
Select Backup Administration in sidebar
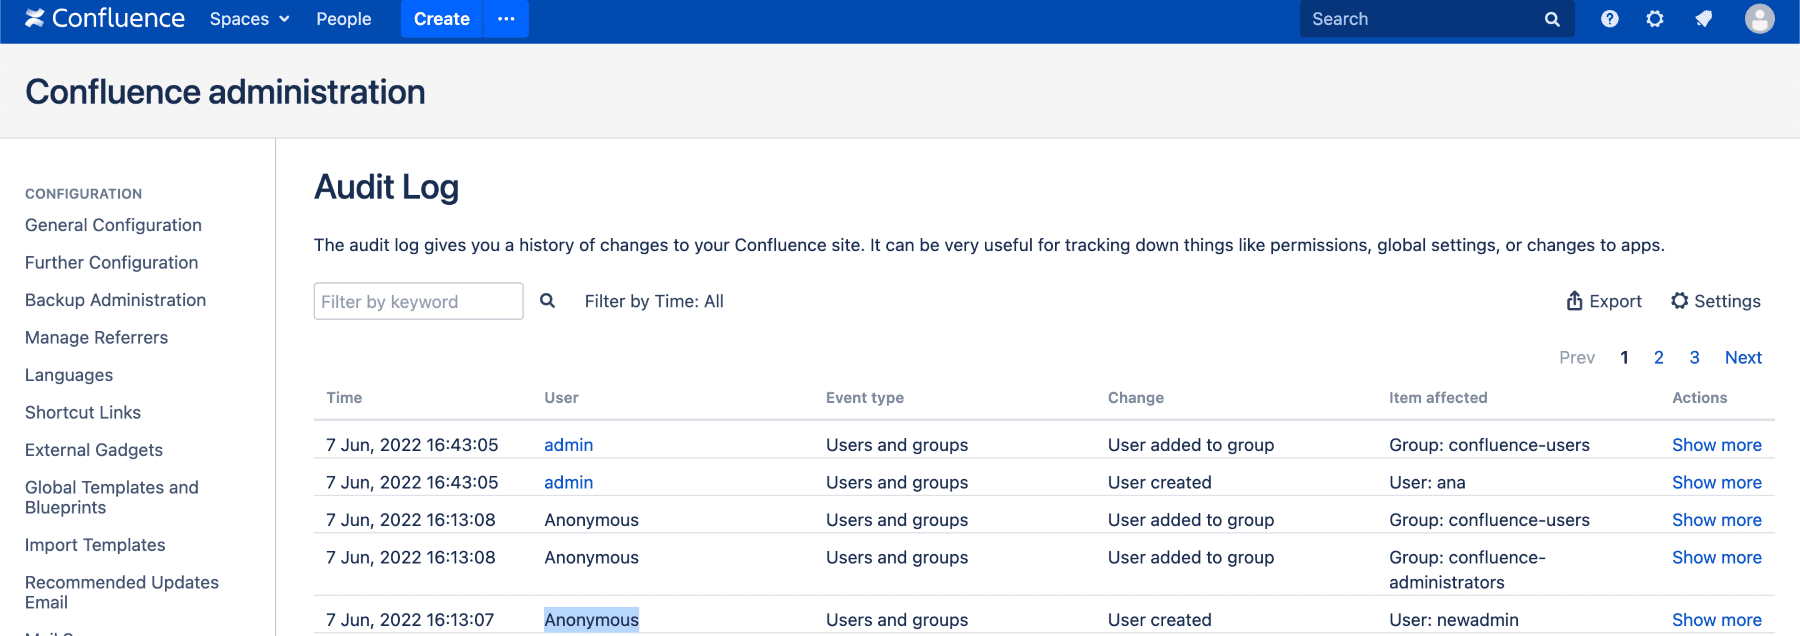click(x=115, y=300)
